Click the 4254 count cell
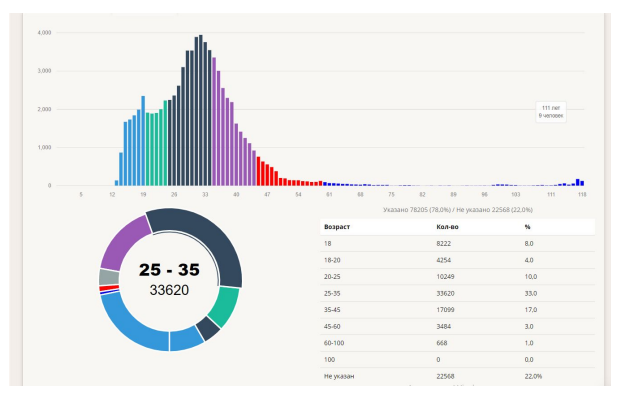623x405 pixels. click(x=443, y=260)
